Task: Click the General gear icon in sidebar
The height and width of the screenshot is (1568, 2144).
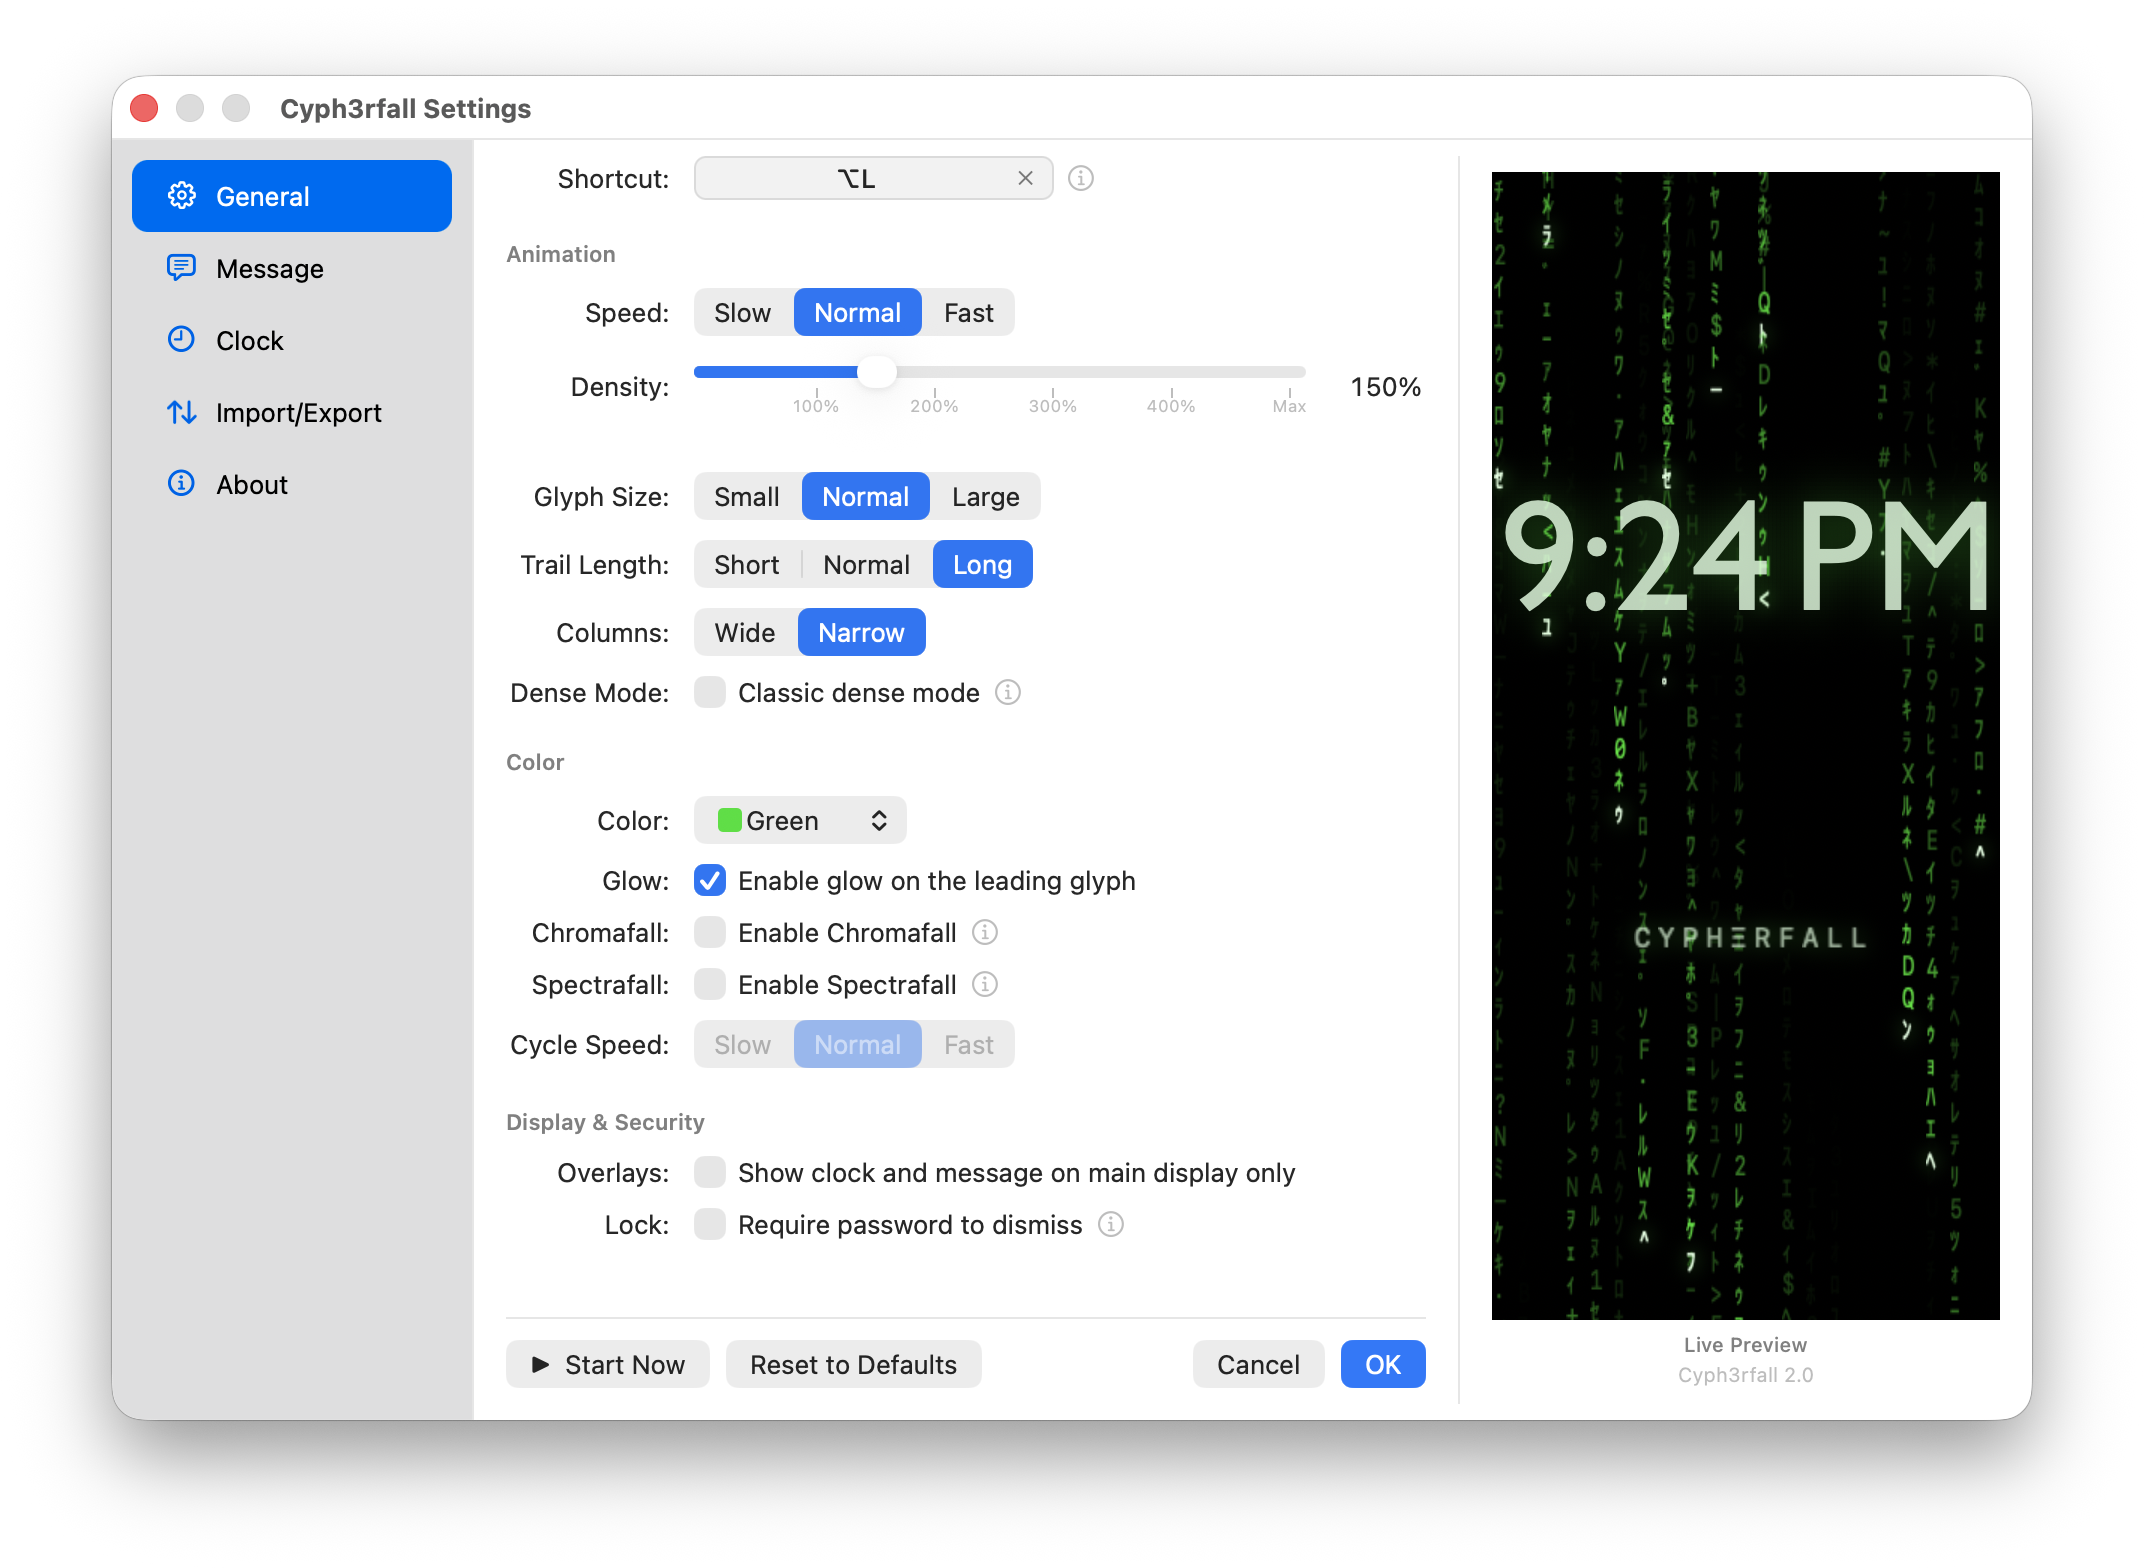Action: pyautogui.click(x=181, y=196)
